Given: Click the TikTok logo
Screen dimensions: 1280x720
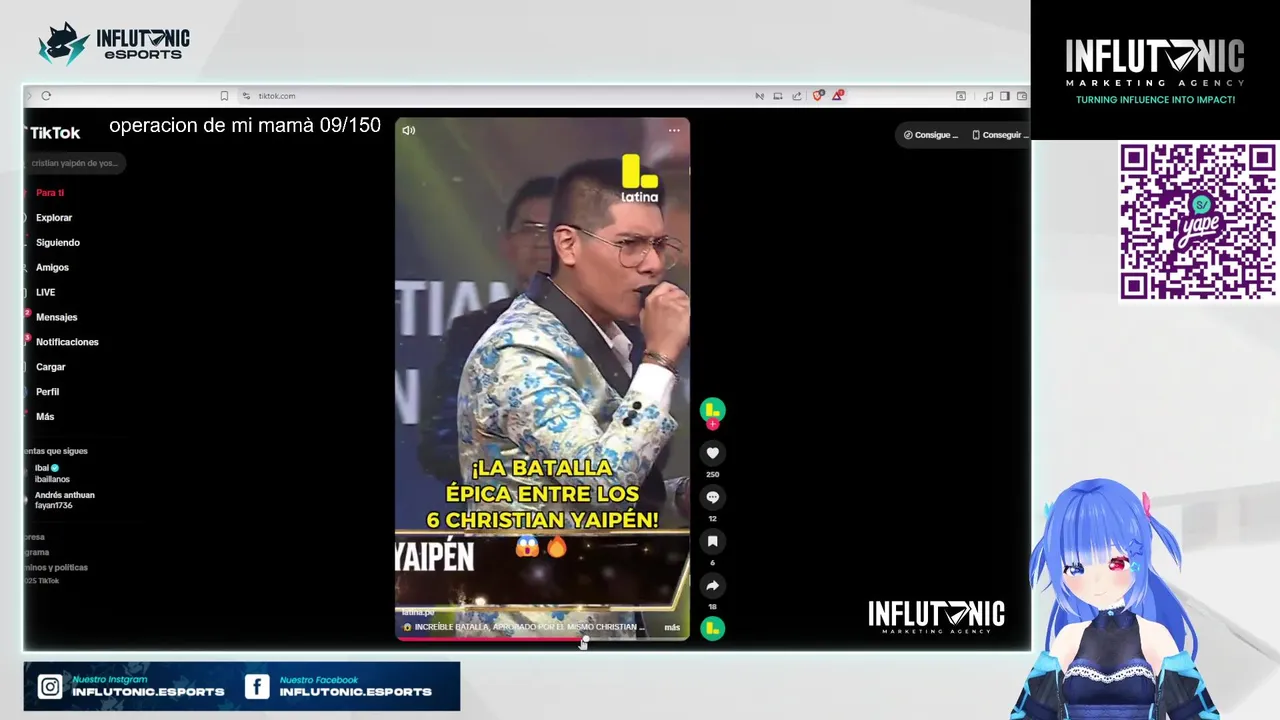Looking at the screenshot, I should [x=53, y=133].
